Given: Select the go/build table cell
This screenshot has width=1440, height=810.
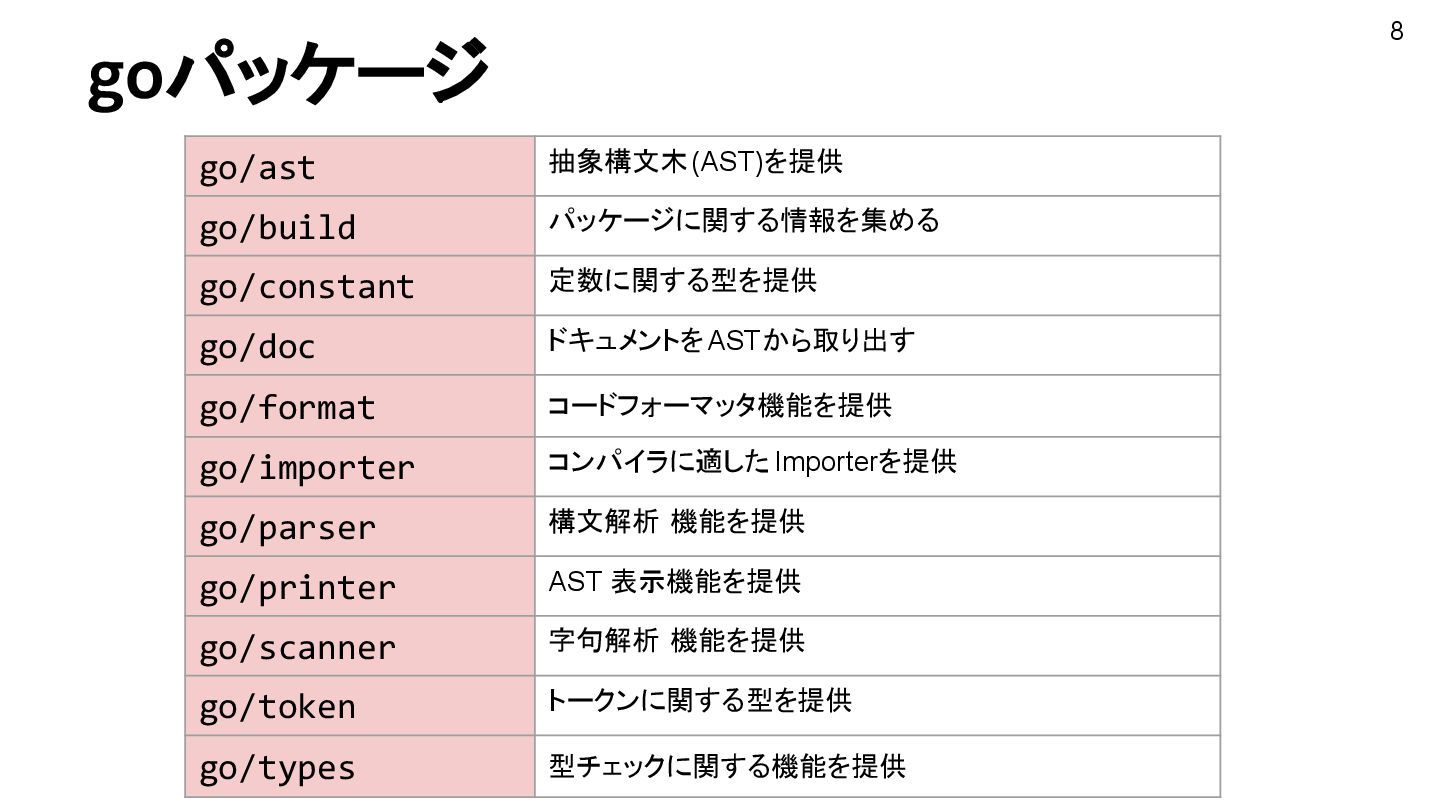Looking at the screenshot, I should pos(360,226).
